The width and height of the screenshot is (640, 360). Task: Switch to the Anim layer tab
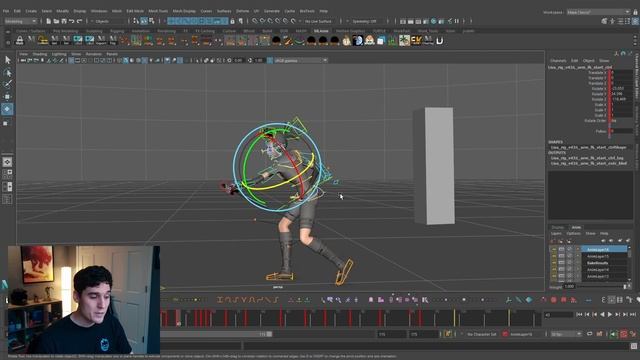click(576, 227)
